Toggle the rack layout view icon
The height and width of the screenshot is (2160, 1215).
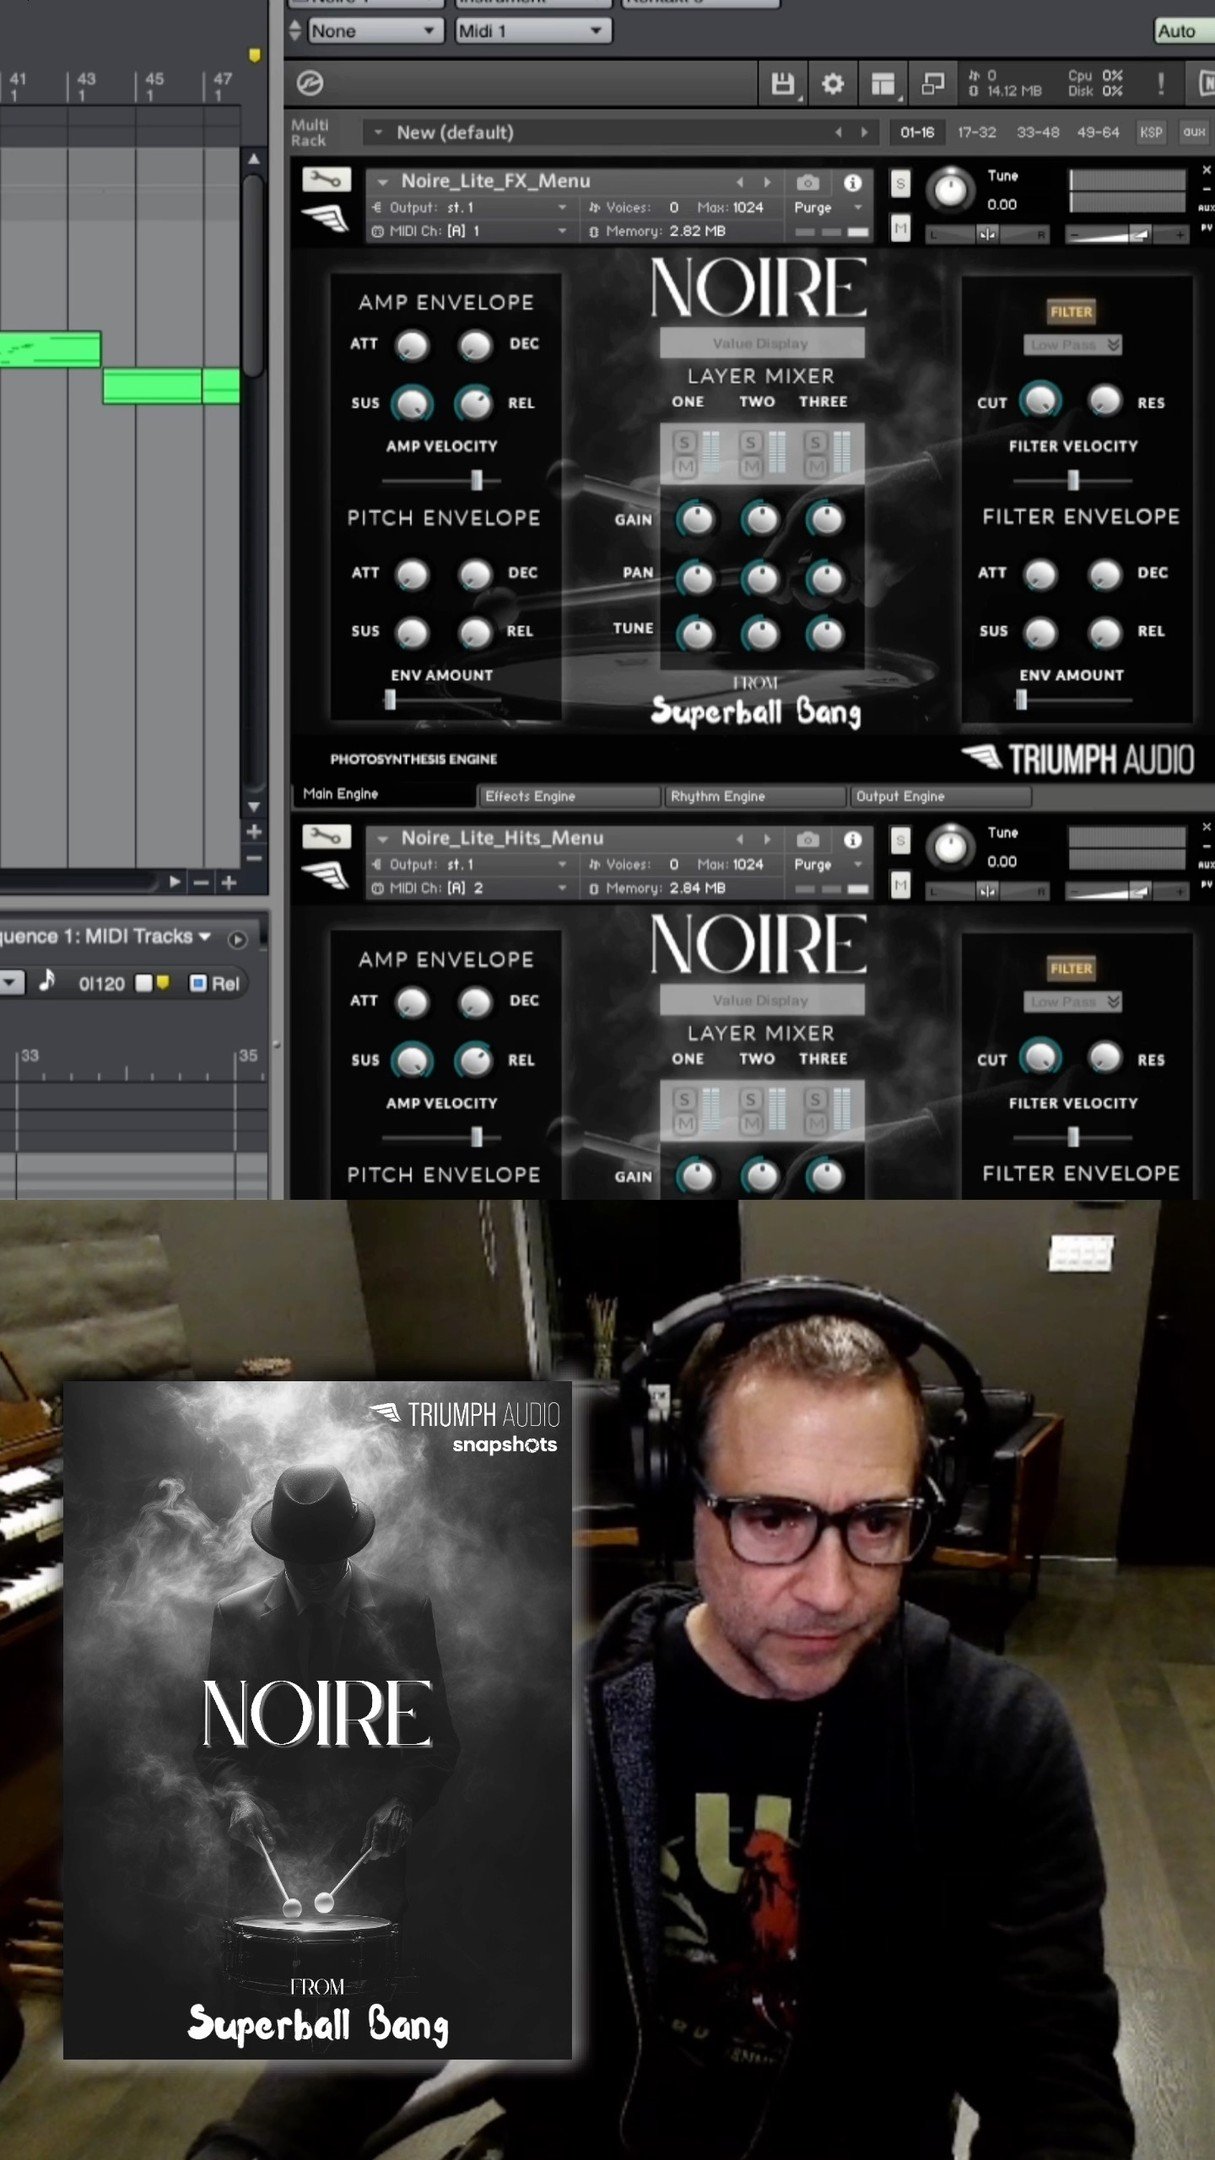point(882,84)
